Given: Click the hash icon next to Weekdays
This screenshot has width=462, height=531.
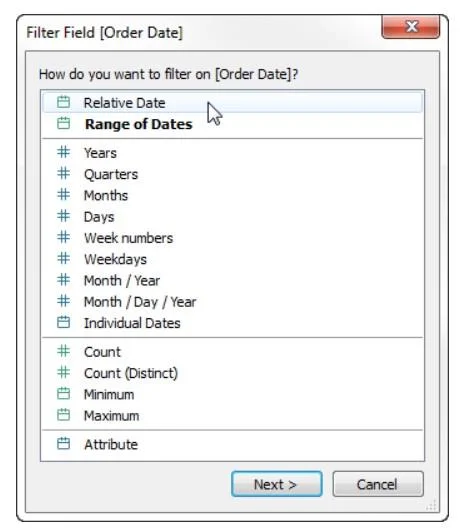Looking at the screenshot, I should [64, 259].
